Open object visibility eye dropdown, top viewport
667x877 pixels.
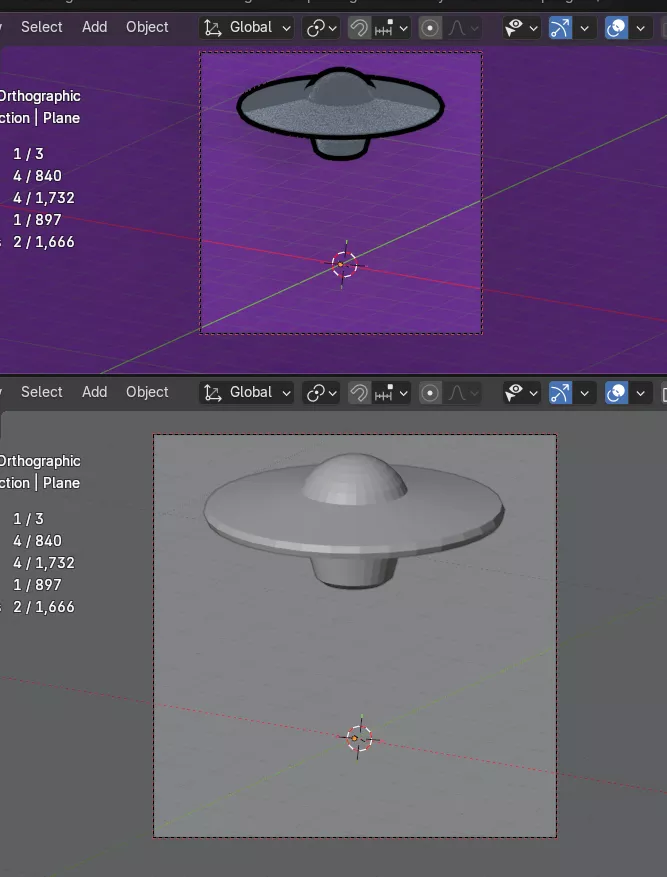[522, 28]
